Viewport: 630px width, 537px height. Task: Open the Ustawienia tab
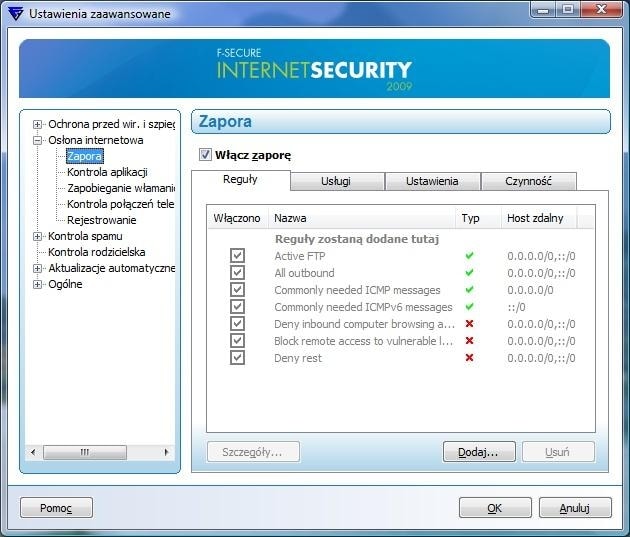coord(432,181)
